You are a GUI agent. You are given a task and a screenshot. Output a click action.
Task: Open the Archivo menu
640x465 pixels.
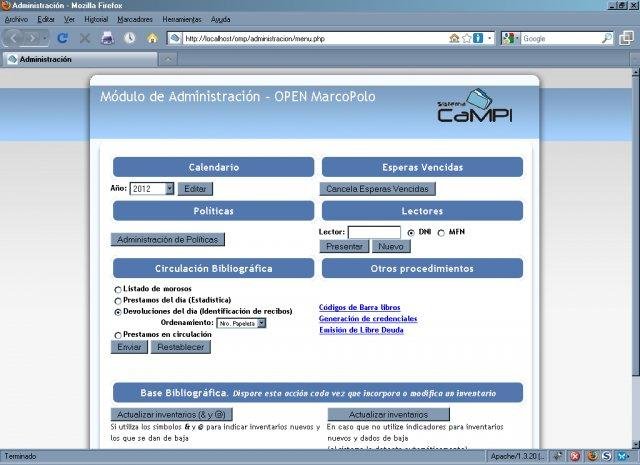coord(16,19)
